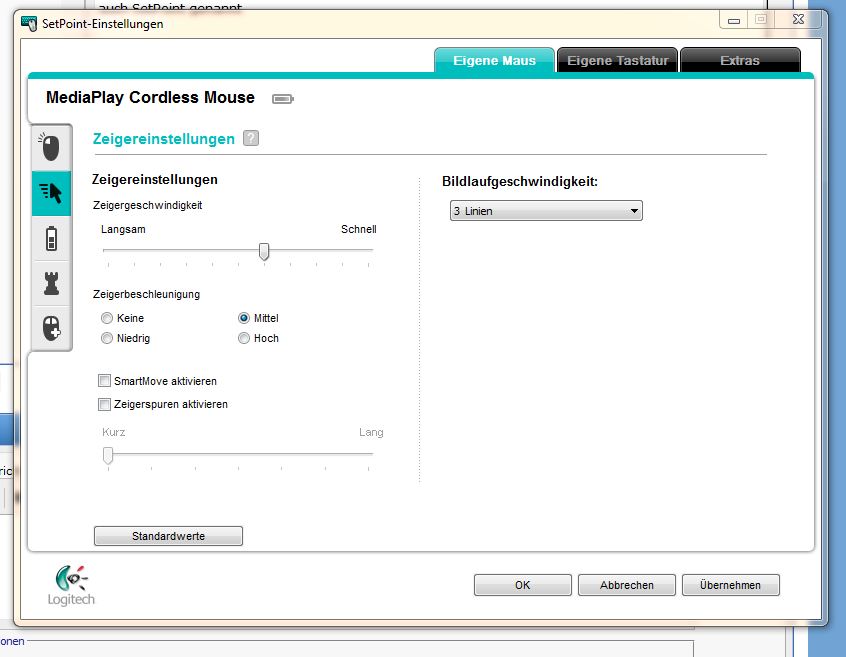Click the MediaPlay Cordless Mouse heading
Image resolution: width=846 pixels, height=657 pixels.
point(150,98)
